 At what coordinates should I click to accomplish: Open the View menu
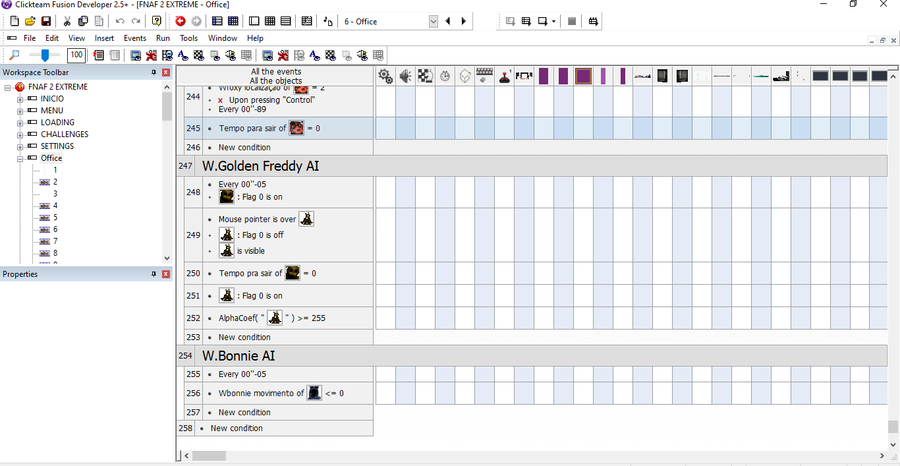76,38
